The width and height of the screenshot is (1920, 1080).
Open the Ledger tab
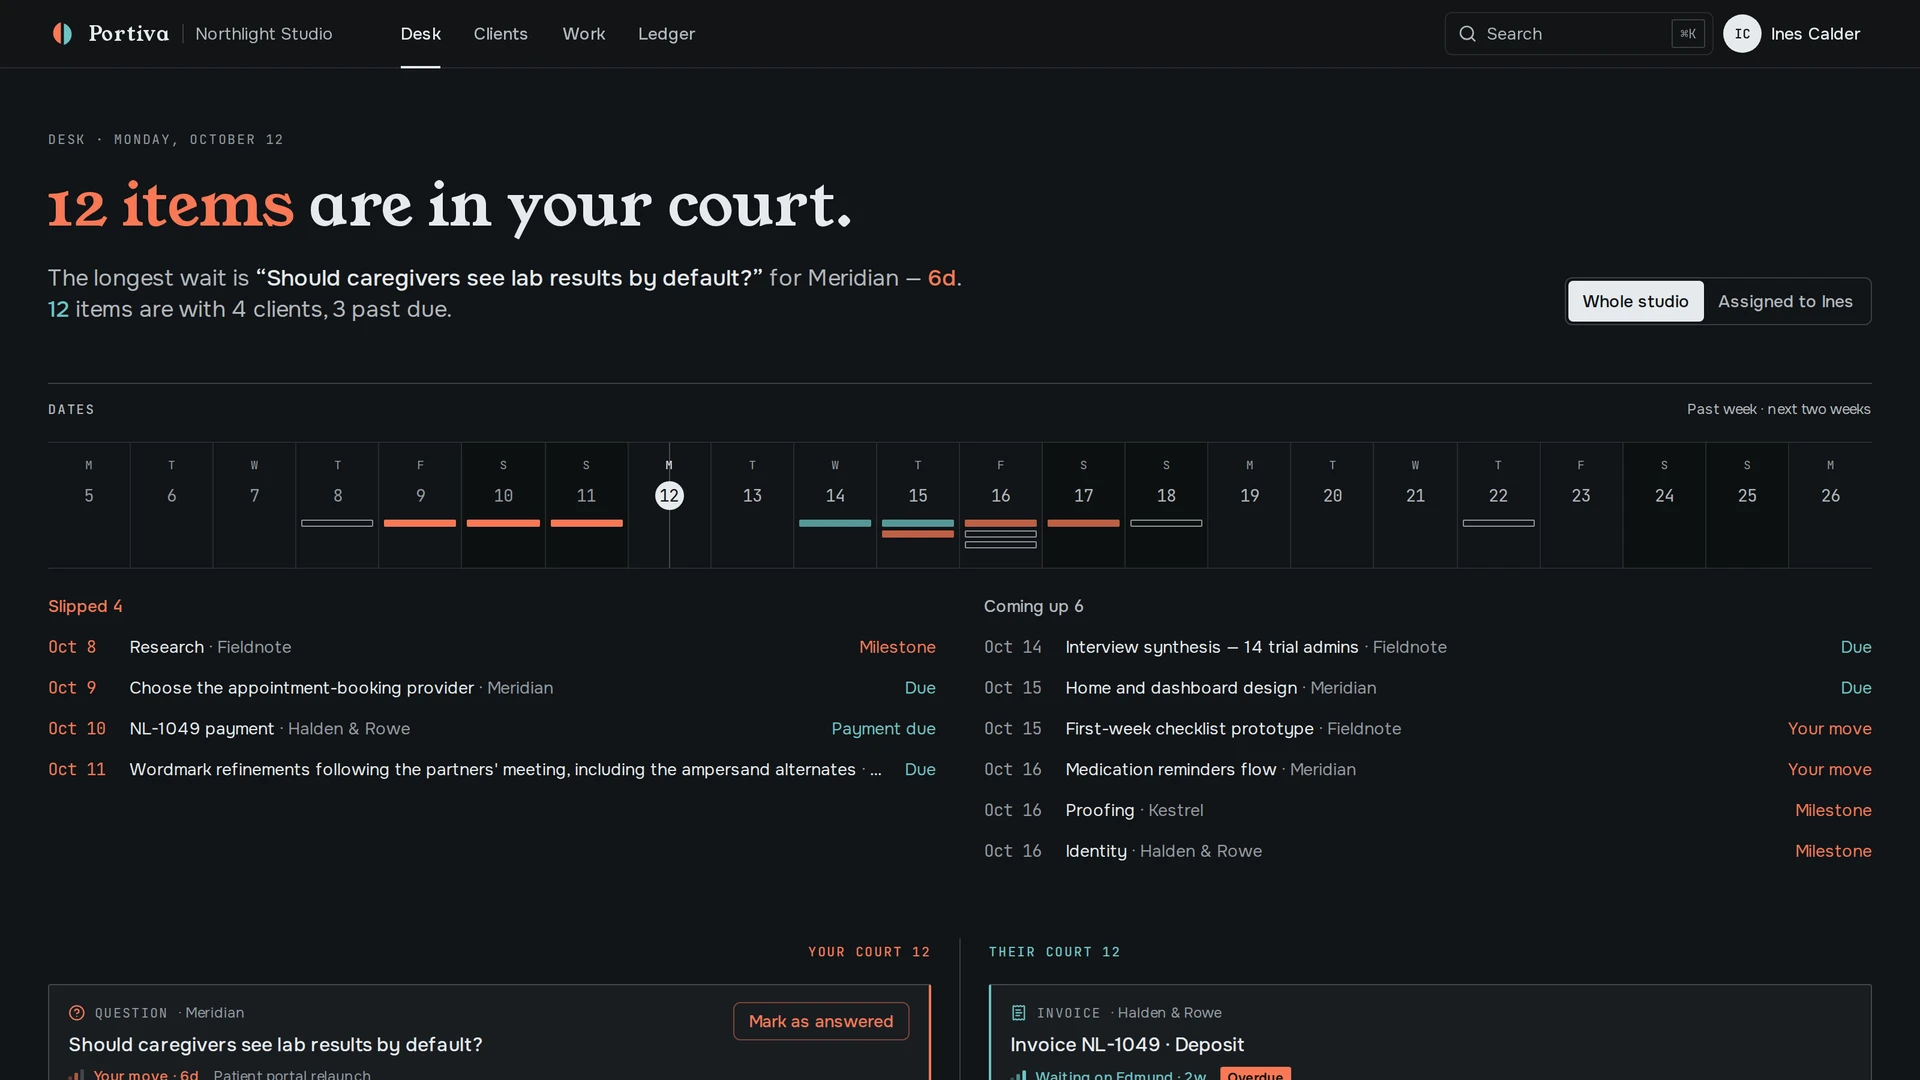click(666, 34)
